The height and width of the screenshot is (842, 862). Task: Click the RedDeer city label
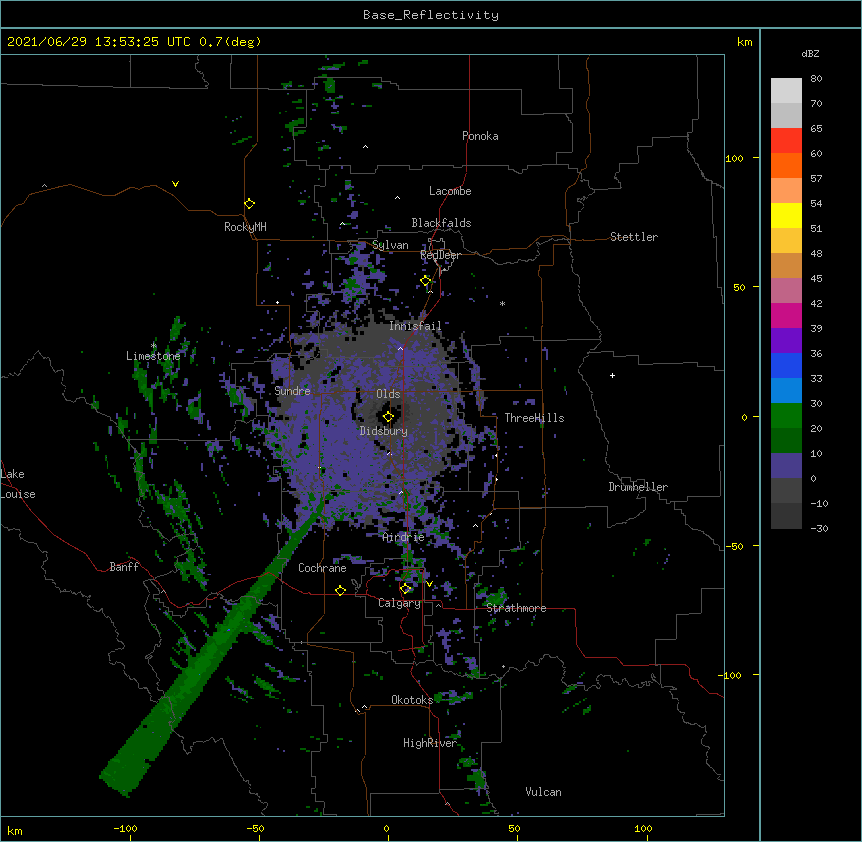440,255
